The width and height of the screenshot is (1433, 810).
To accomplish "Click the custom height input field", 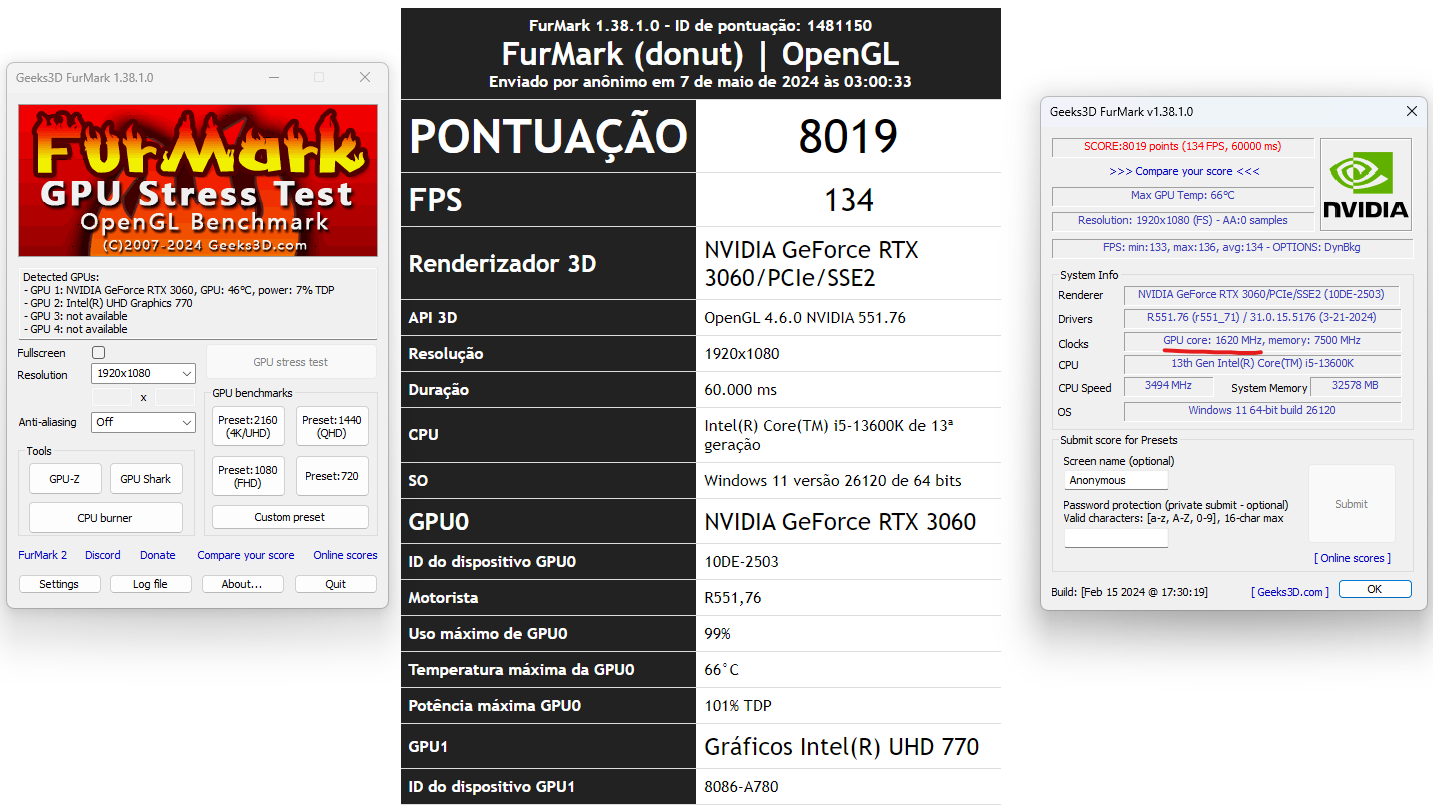I will tap(174, 397).
